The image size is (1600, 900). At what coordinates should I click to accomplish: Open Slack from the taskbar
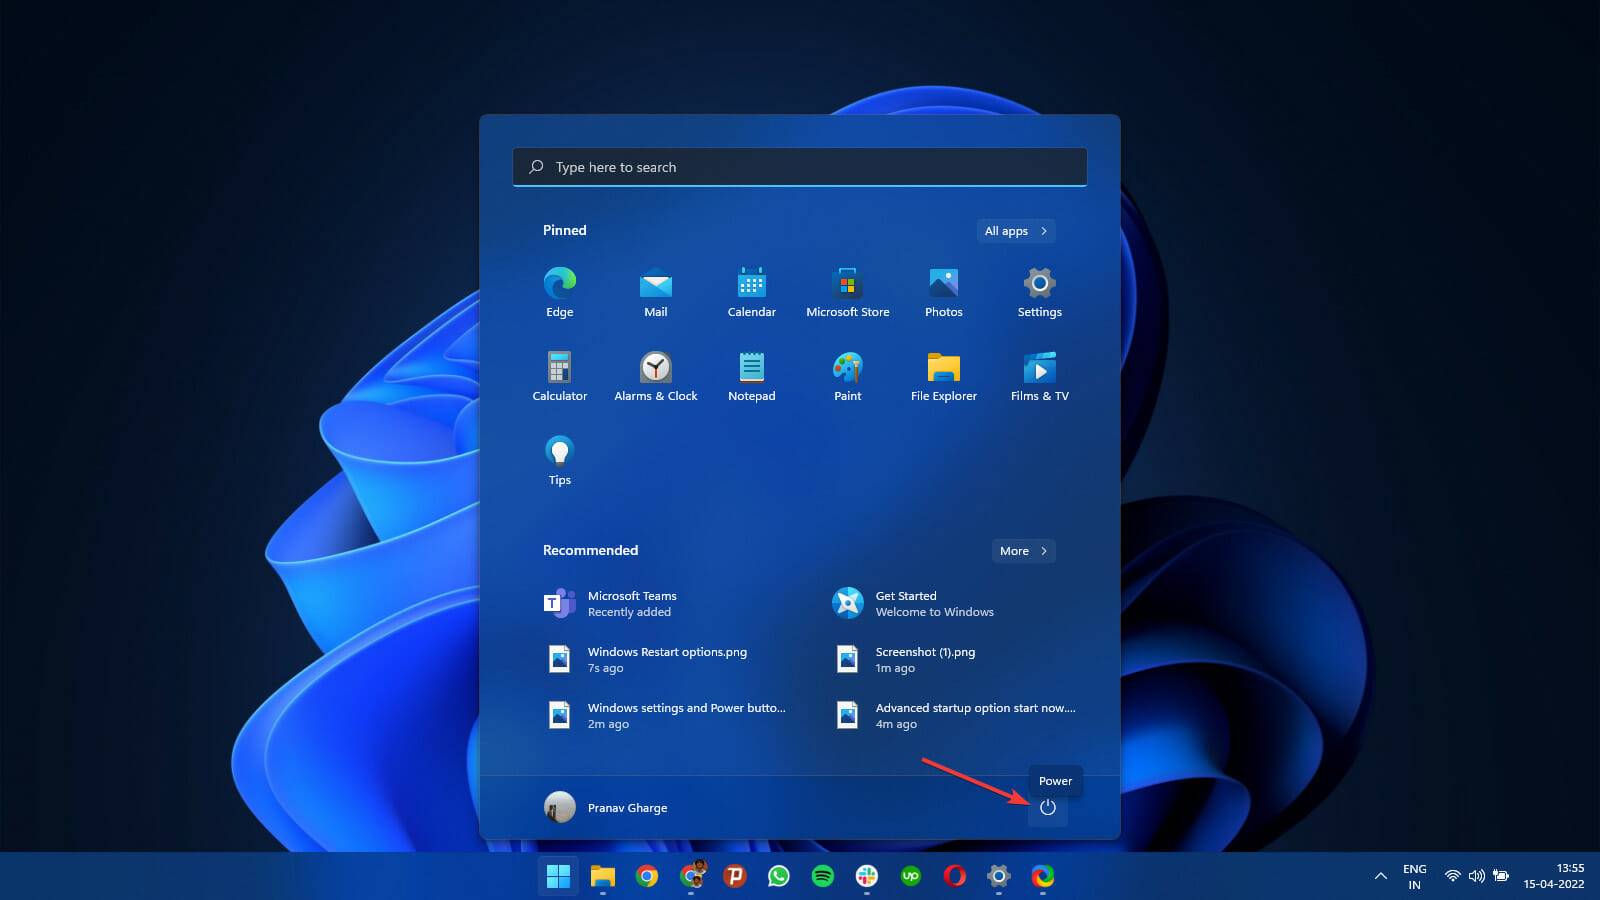pyautogui.click(x=866, y=877)
